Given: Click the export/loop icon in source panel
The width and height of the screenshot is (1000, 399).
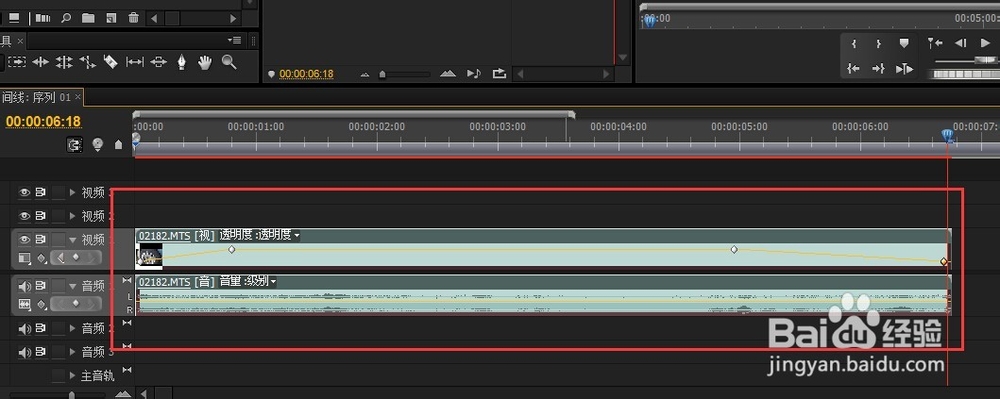Looking at the screenshot, I should click(x=499, y=74).
